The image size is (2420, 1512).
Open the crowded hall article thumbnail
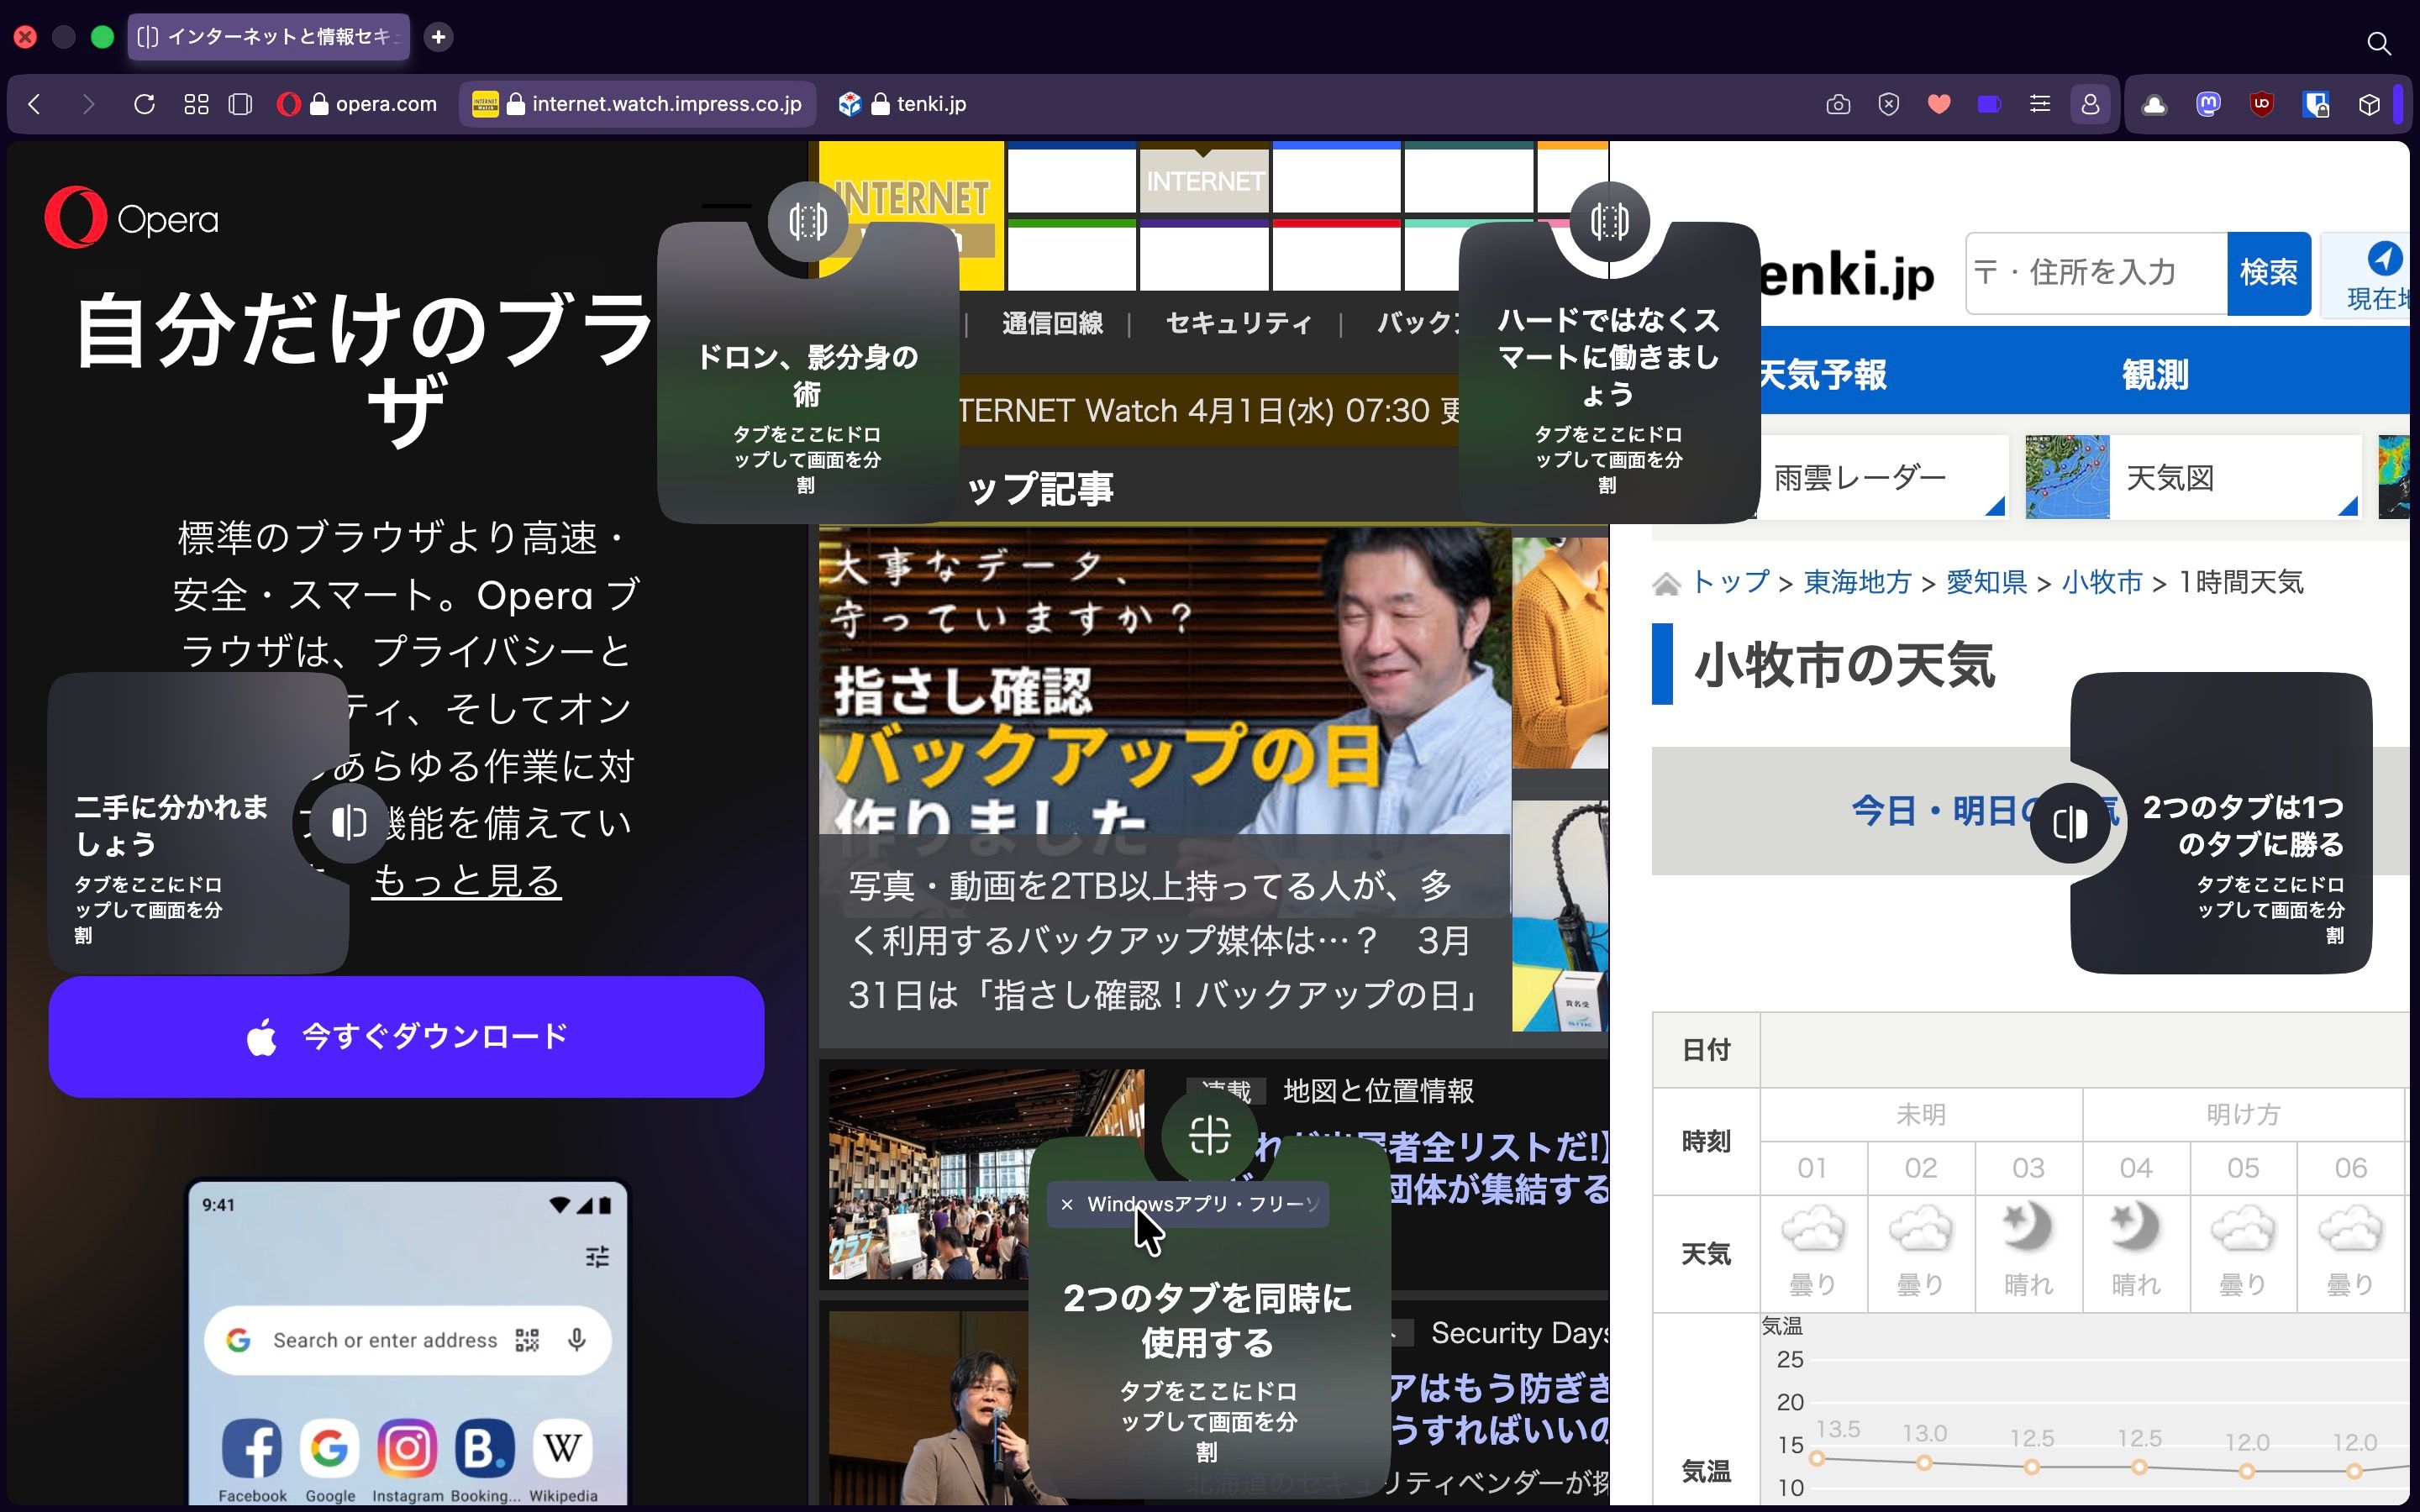[x=986, y=1174]
